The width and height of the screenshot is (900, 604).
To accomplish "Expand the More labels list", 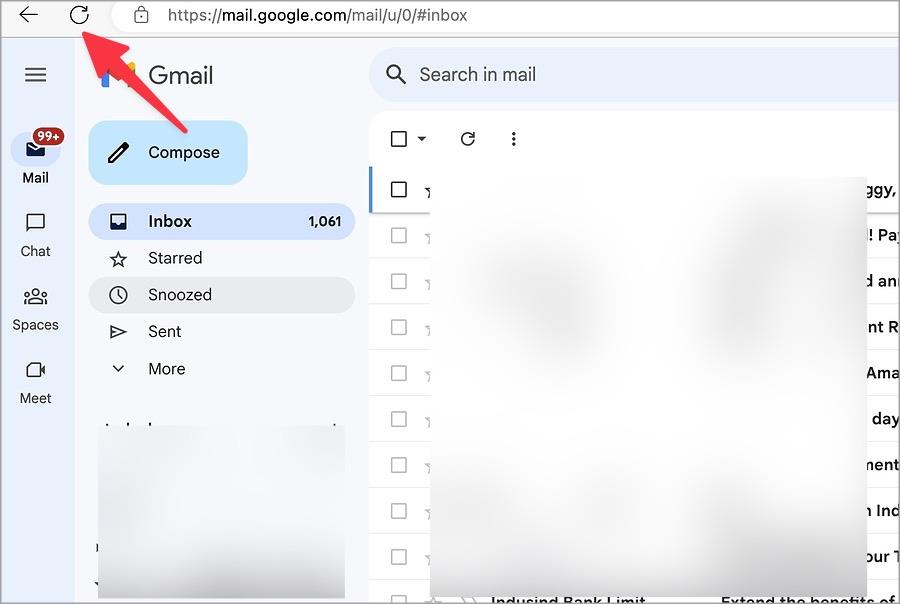I will coord(222,369).
